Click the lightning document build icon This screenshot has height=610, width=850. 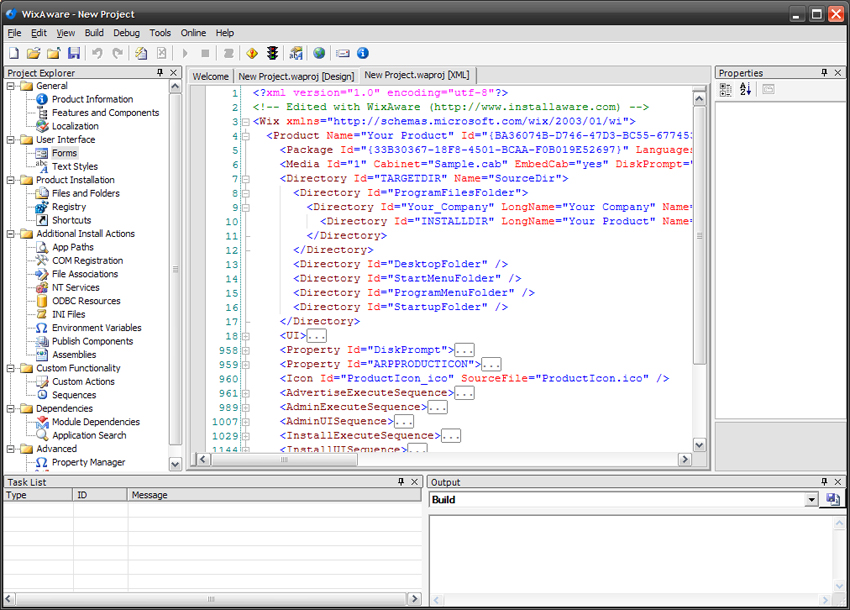pos(141,53)
